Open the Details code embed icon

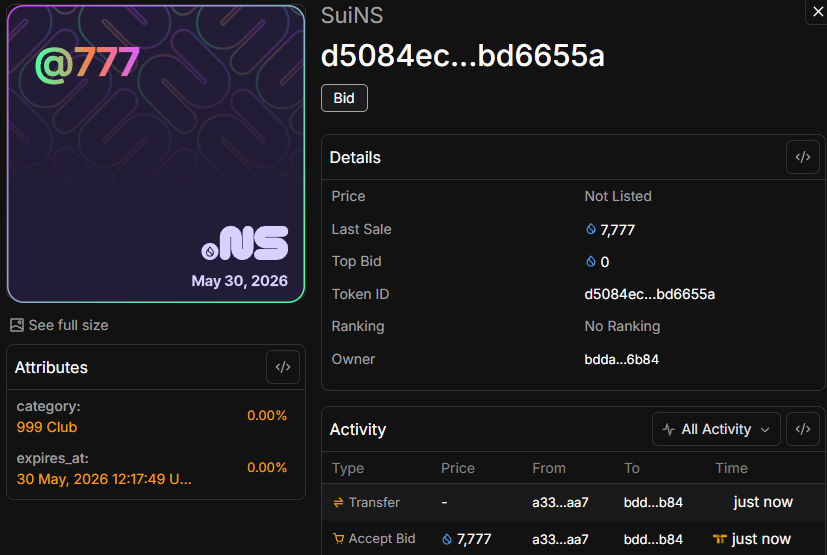802,157
